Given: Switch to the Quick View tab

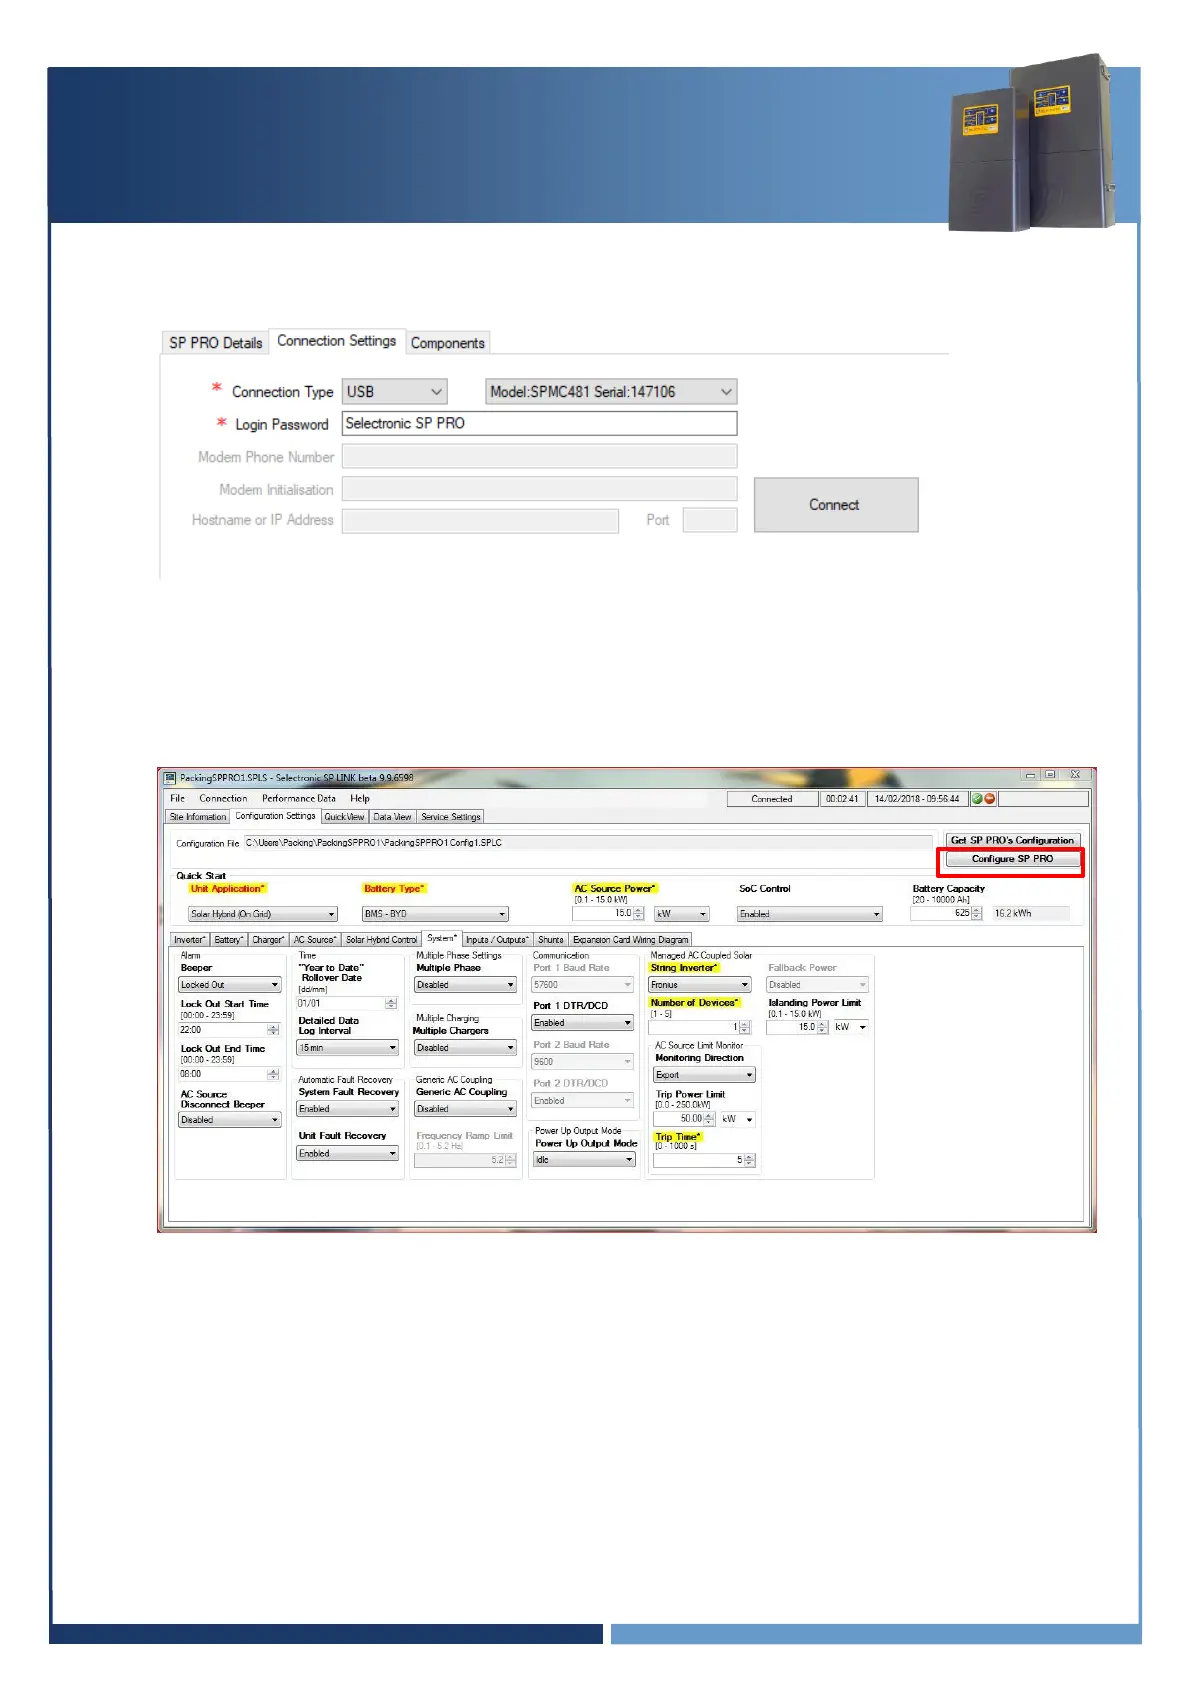Looking at the screenshot, I should 344,817.
